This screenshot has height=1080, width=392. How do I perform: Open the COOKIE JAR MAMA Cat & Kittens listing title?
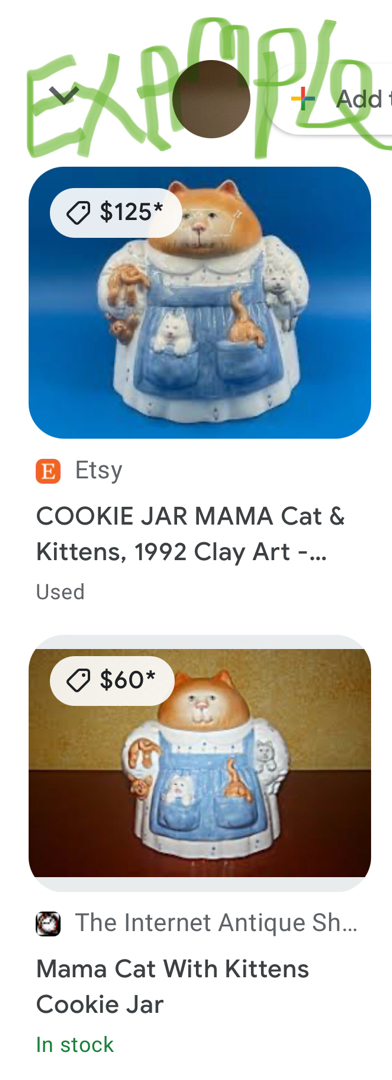tap(190, 534)
